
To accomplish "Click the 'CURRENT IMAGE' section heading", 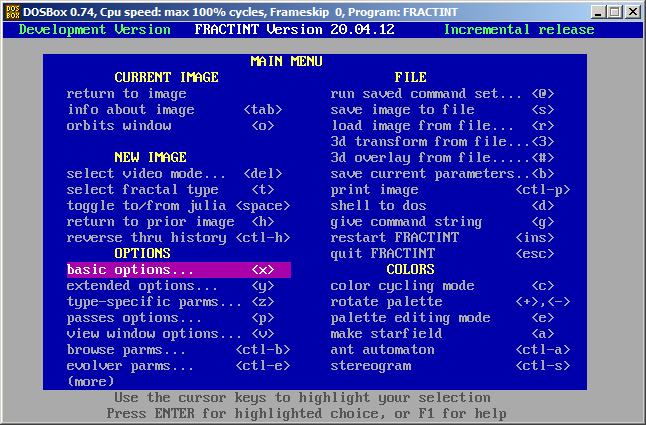I will [166, 77].
